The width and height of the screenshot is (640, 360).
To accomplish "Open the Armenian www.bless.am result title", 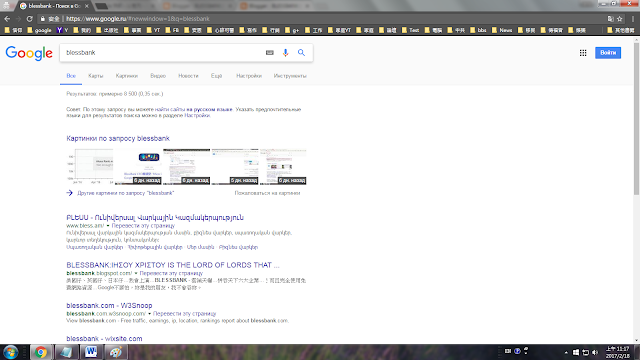I will (155, 218).
